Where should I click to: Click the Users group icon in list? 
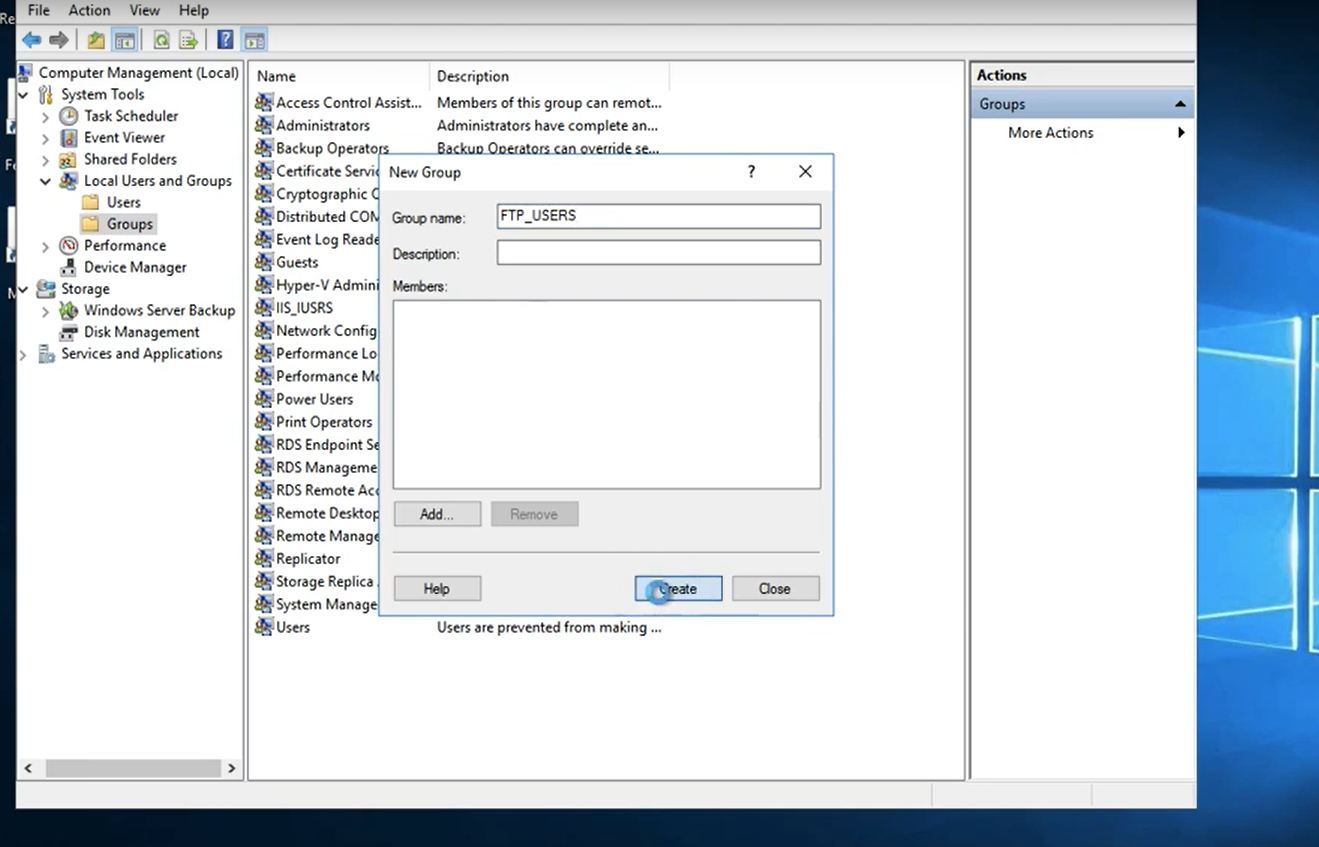[264, 627]
